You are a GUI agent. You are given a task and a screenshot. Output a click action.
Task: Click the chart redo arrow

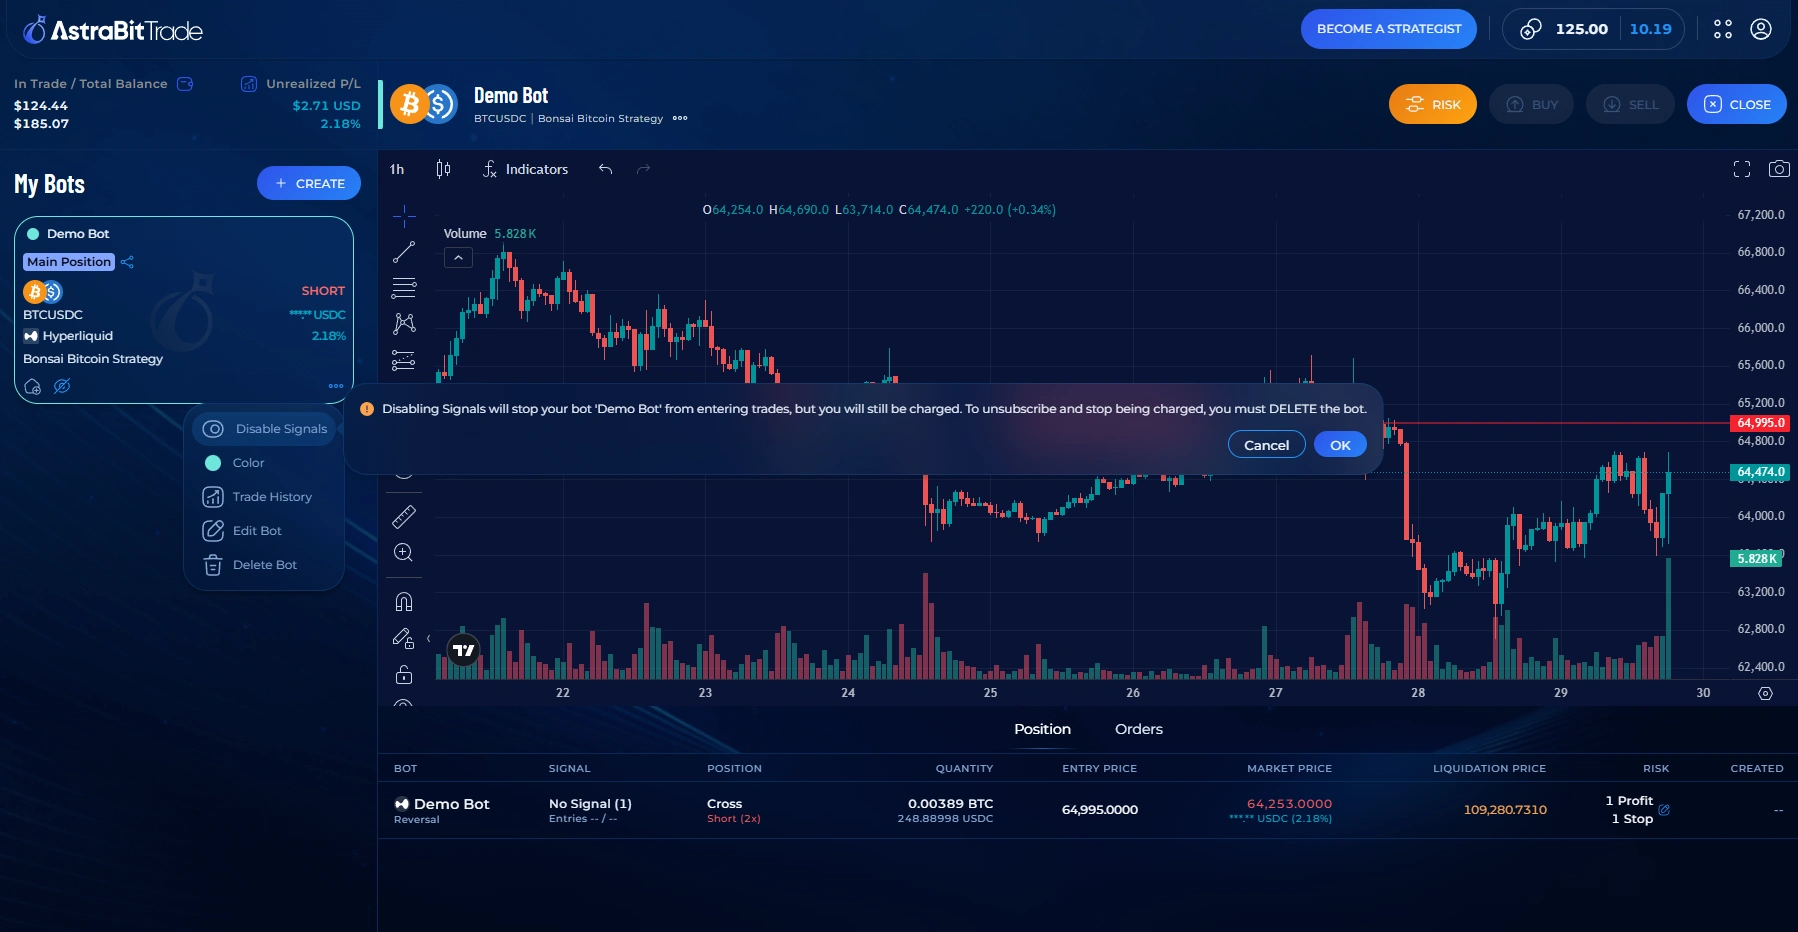coord(643,169)
